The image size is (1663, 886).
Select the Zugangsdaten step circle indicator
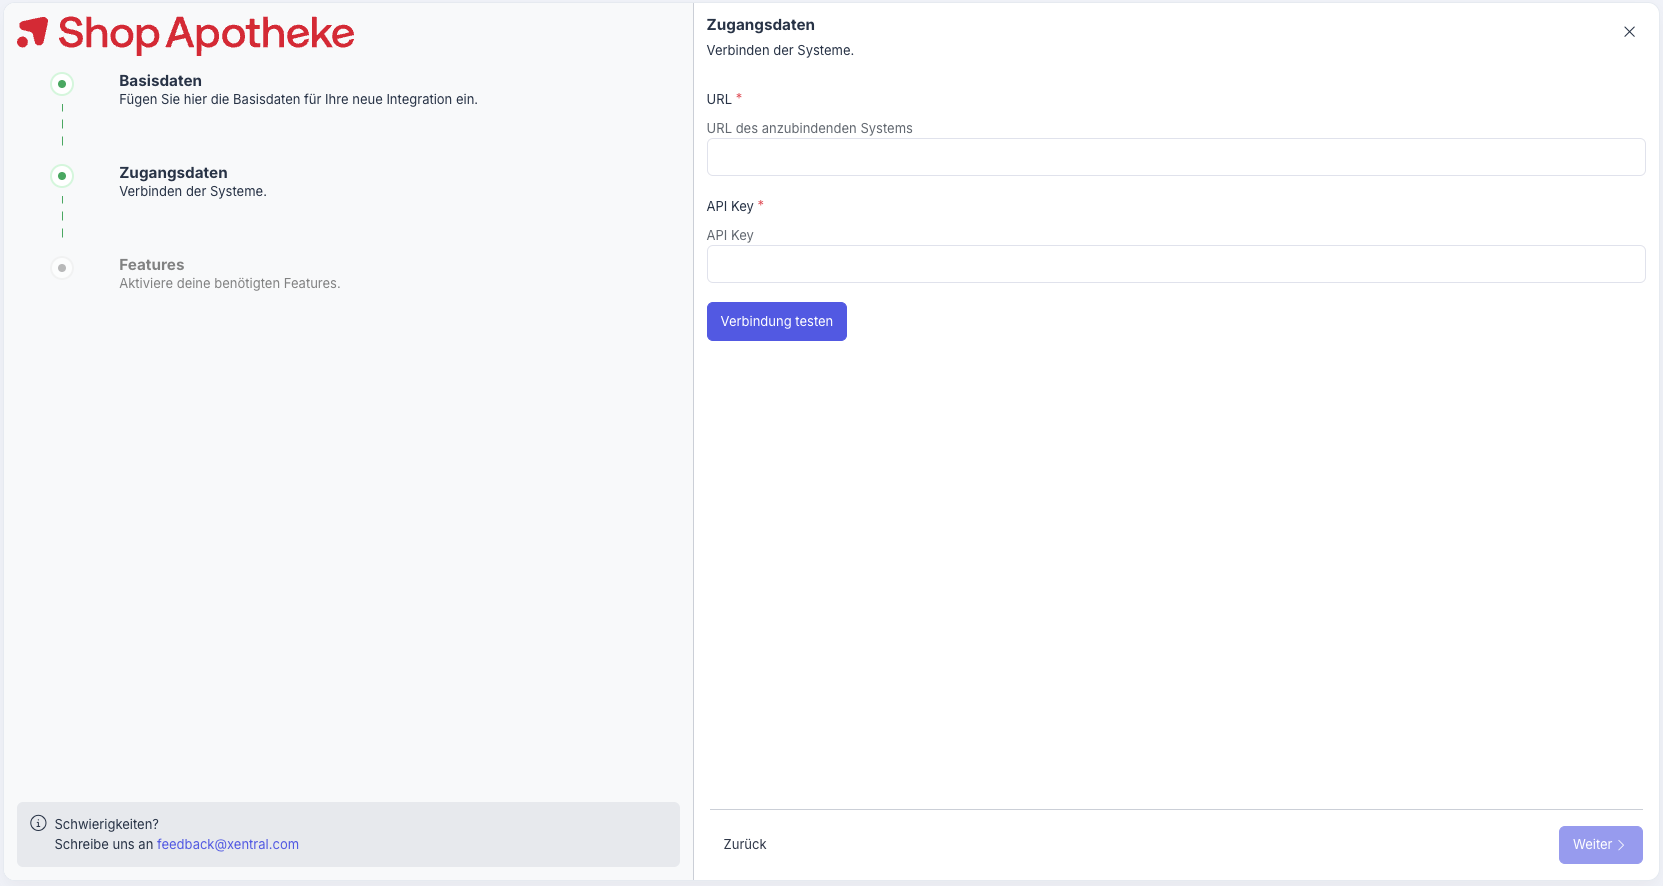pos(62,176)
